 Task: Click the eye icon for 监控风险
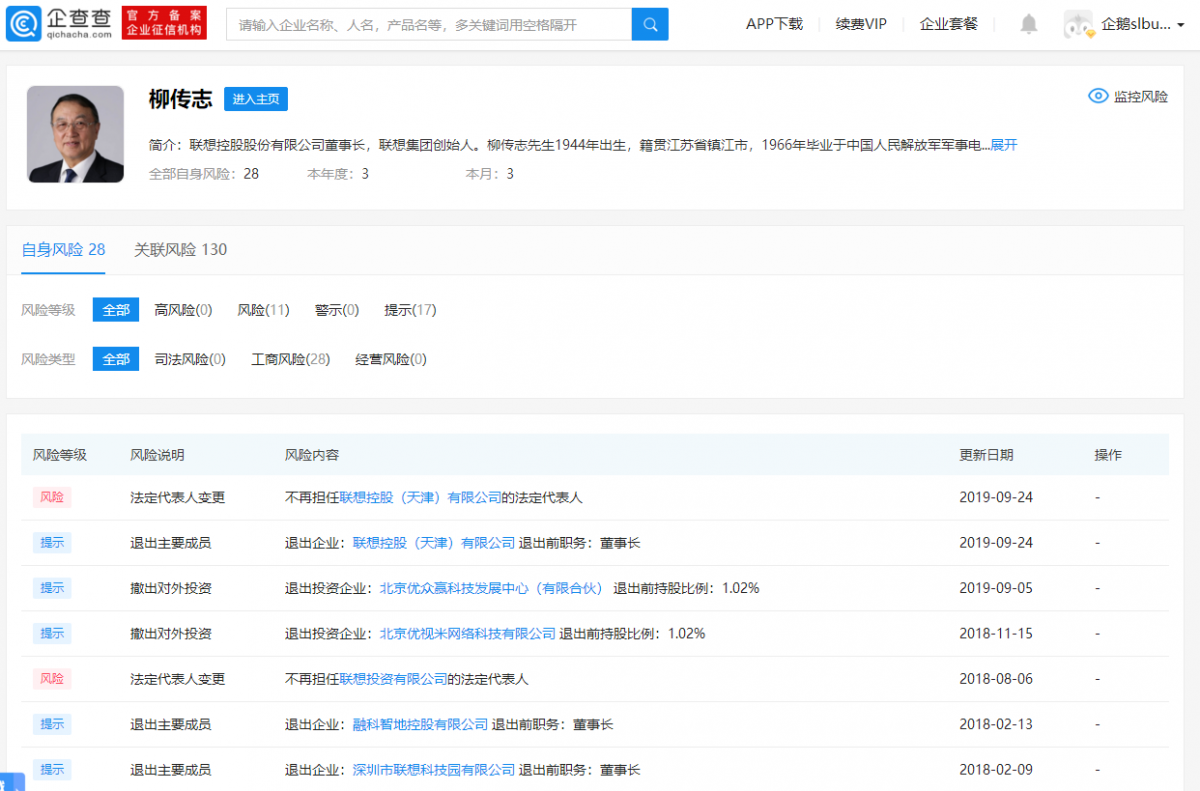tap(1098, 96)
